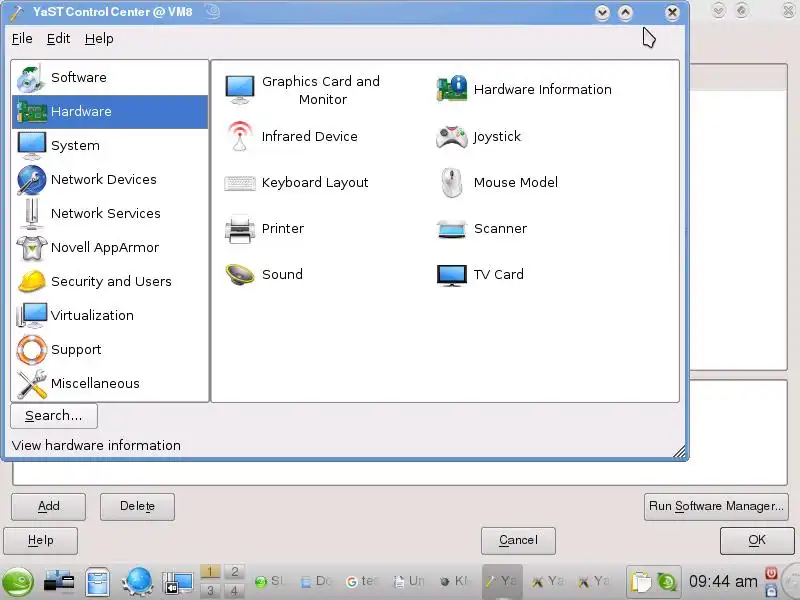Click the OK button in background window
Screen dimensions: 800x600
(x=757, y=540)
